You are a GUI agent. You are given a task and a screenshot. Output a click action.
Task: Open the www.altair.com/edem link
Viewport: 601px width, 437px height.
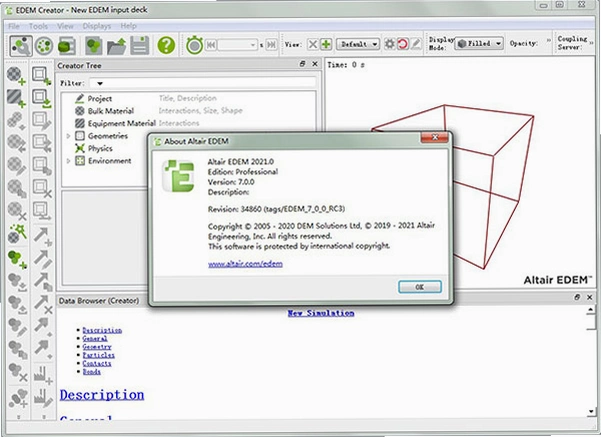tap(245, 264)
